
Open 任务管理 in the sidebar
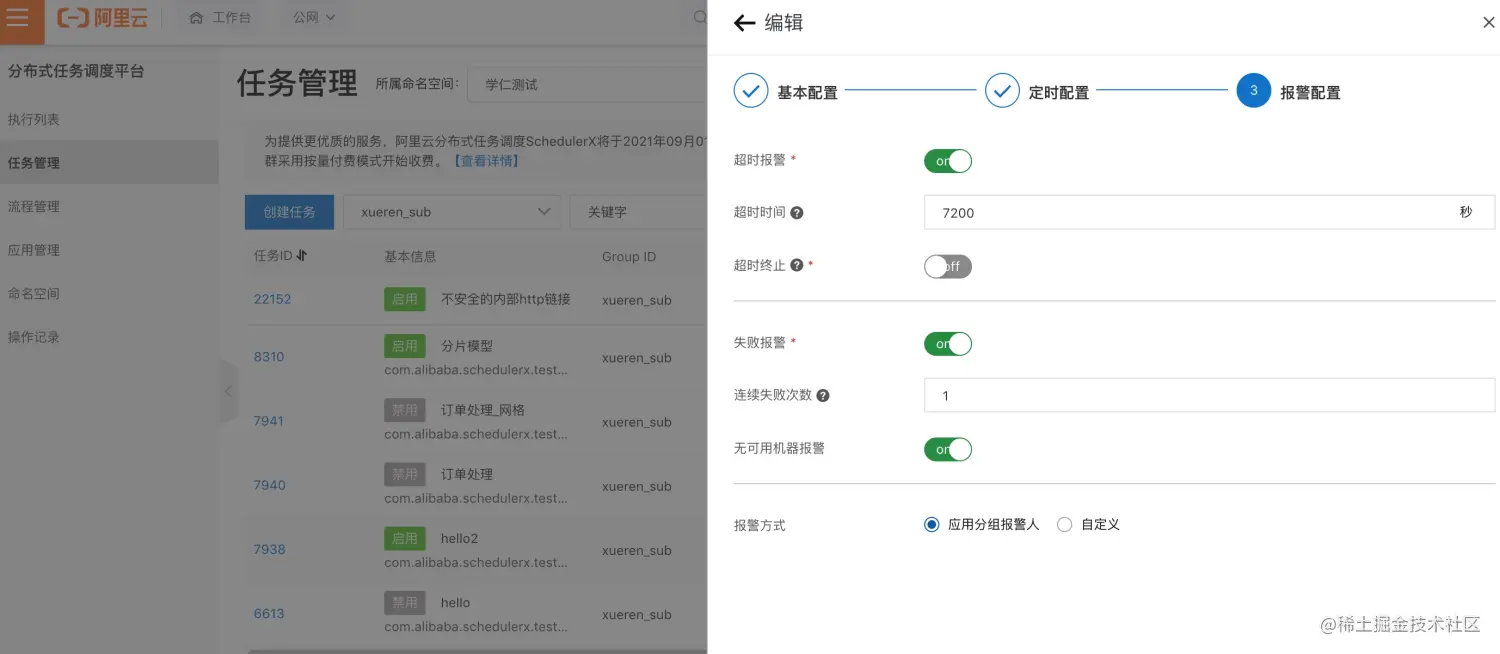coord(109,162)
